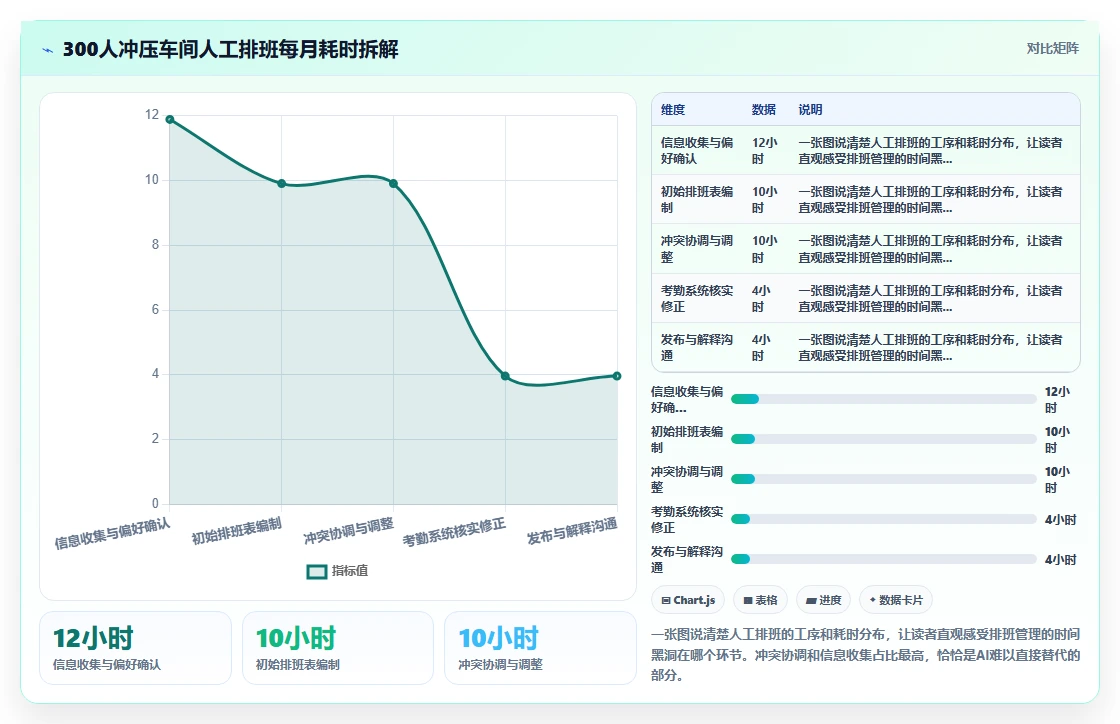Select the 考勤系统核实修正 table row cell
The image size is (1120, 724).
696,298
